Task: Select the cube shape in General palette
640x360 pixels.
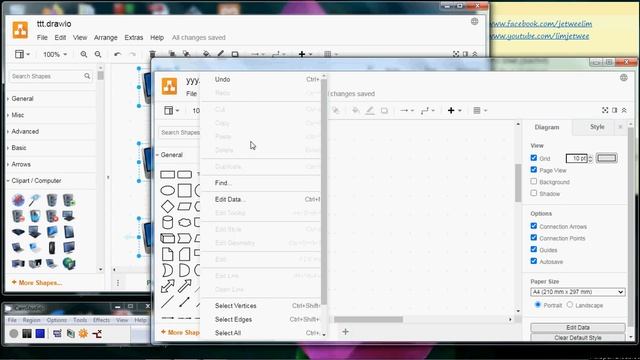Action: click(x=167, y=238)
